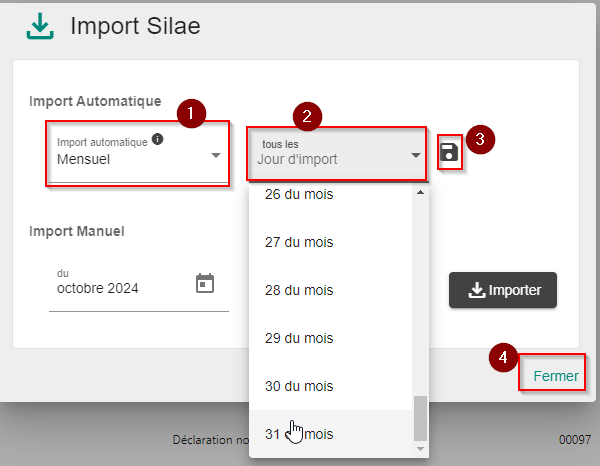Choose 28 du mois from list
The image size is (600, 466).
tap(331, 290)
